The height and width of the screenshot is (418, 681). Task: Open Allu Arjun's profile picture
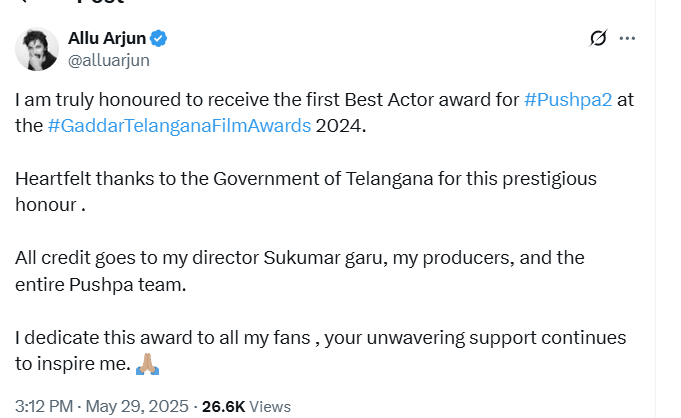36,49
